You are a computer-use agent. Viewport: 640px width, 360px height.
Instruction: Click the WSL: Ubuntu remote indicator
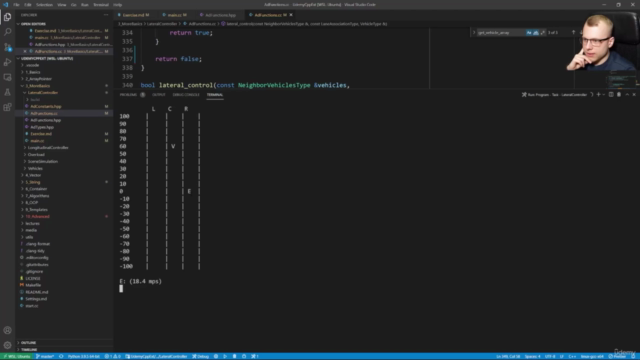point(16,356)
